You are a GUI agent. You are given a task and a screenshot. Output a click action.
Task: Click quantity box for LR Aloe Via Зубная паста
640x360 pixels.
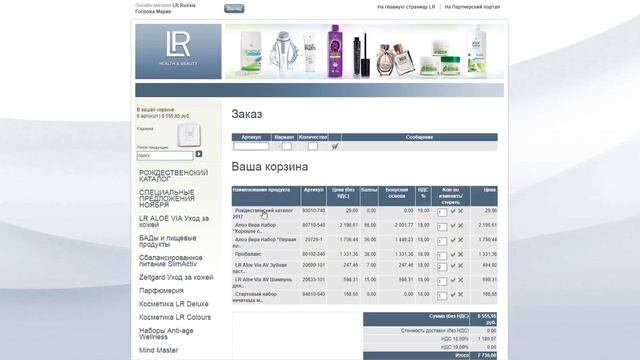coord(442,267)
